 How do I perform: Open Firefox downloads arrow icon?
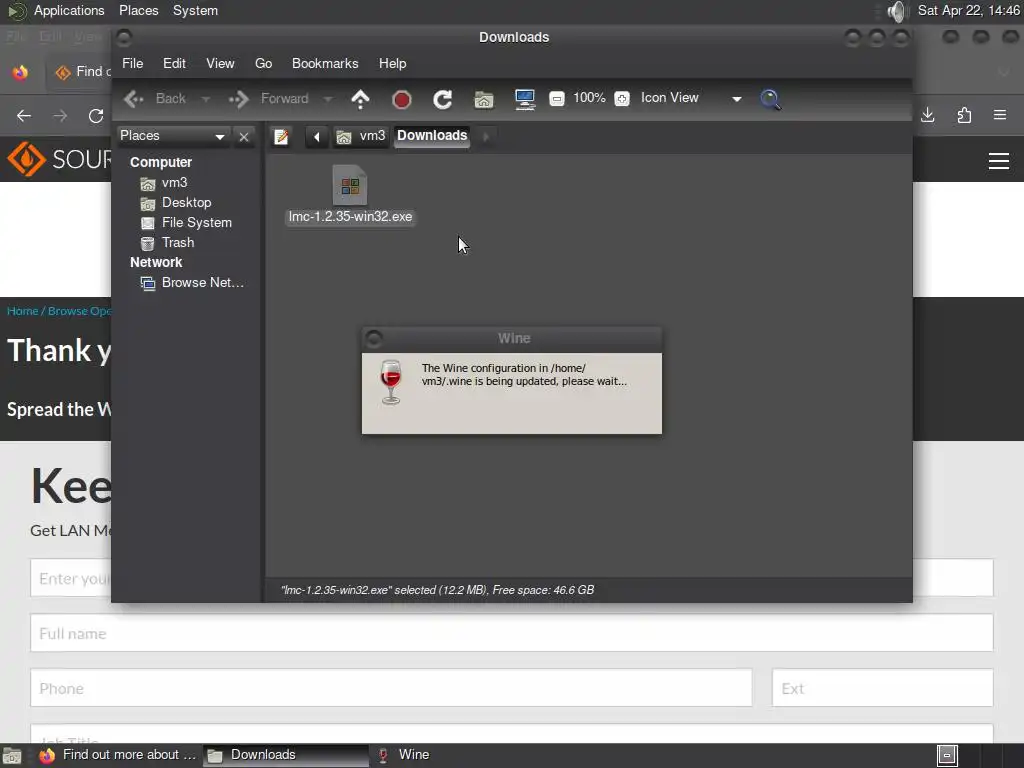(x=928, y=116)
